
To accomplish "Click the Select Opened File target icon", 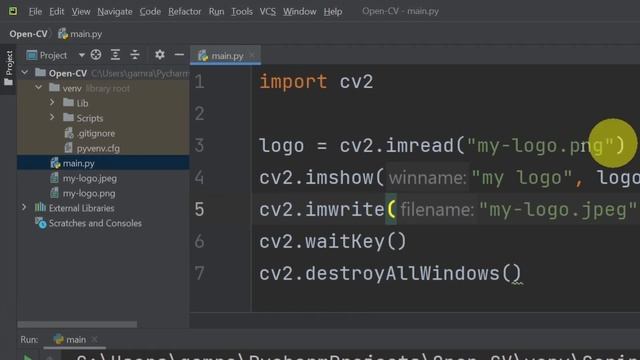I will pyautogui.click(x=96, y=55).
